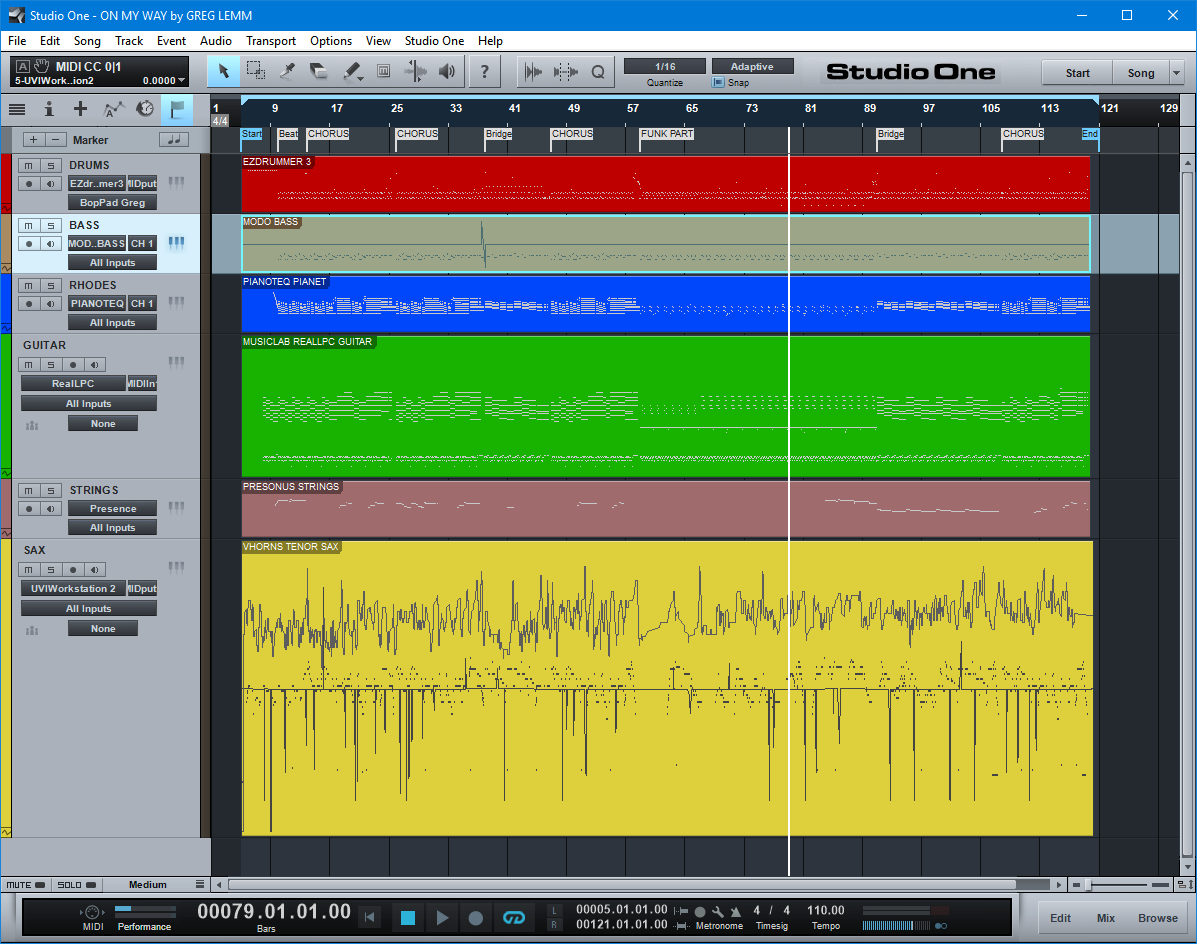Viewport: 1197px width, 944px height.
Task: Toggle the marker track flag icon
Action: [176, 110]
